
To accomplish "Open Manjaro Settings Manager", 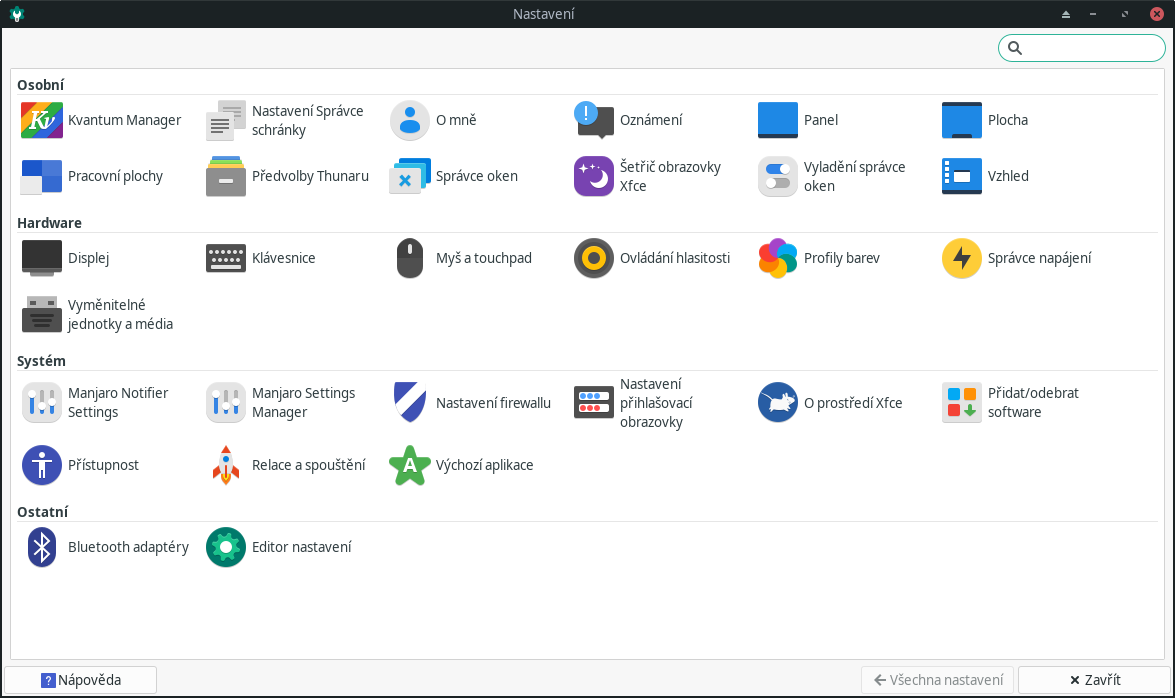I will [226, 403].
